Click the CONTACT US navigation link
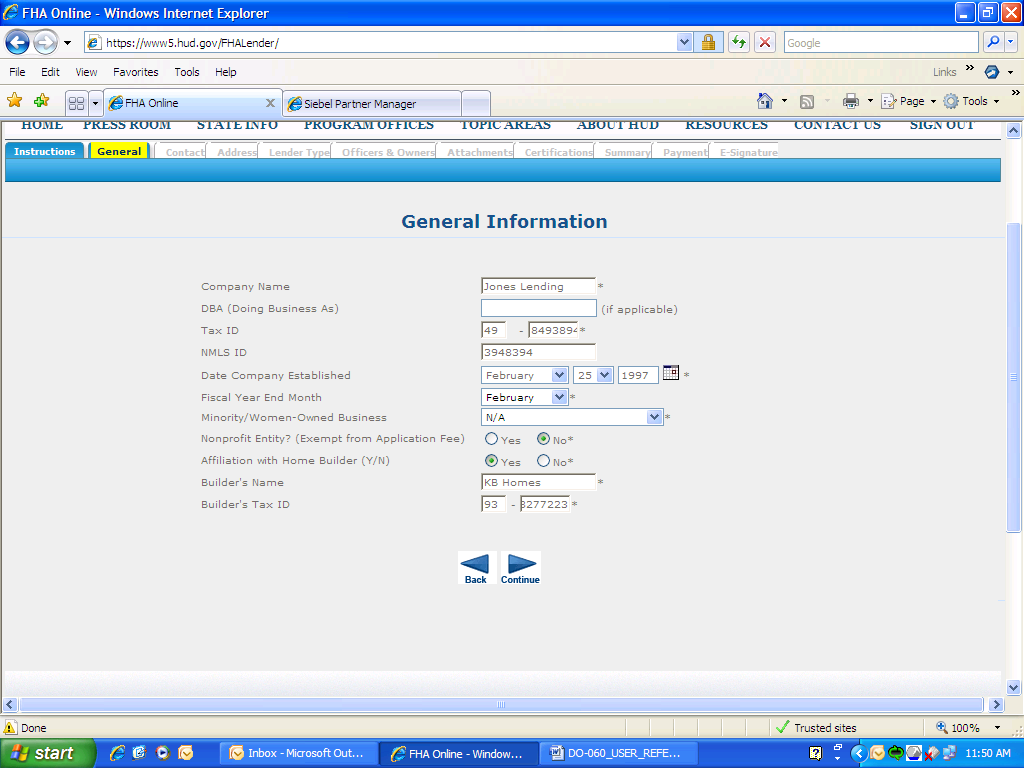1024x768 pixels. (x=837, y=125)
